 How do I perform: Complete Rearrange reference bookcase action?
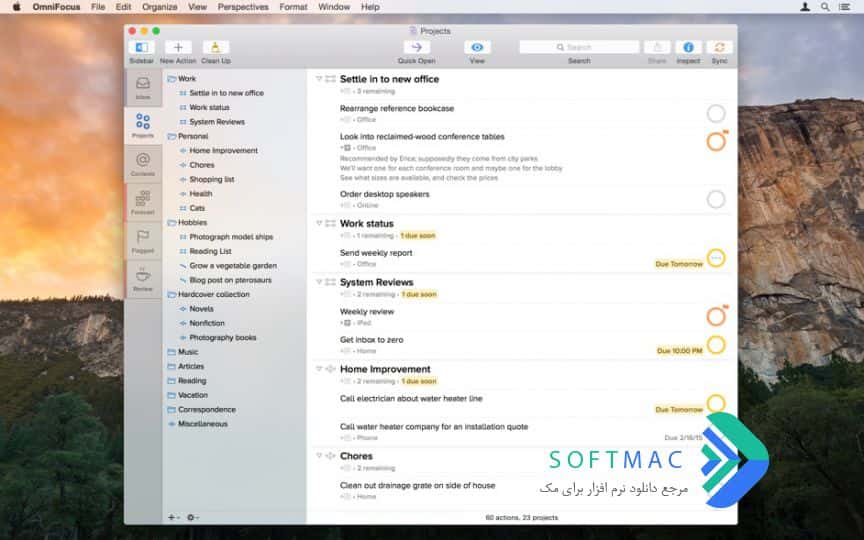tap(716, 114)
